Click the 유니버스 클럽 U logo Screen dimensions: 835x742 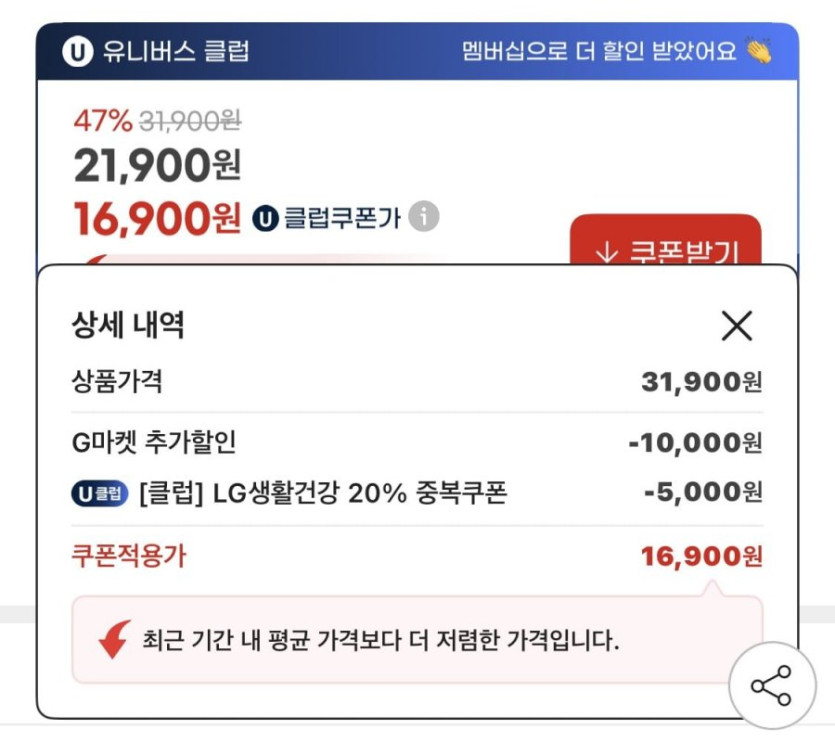pos(77,51)
